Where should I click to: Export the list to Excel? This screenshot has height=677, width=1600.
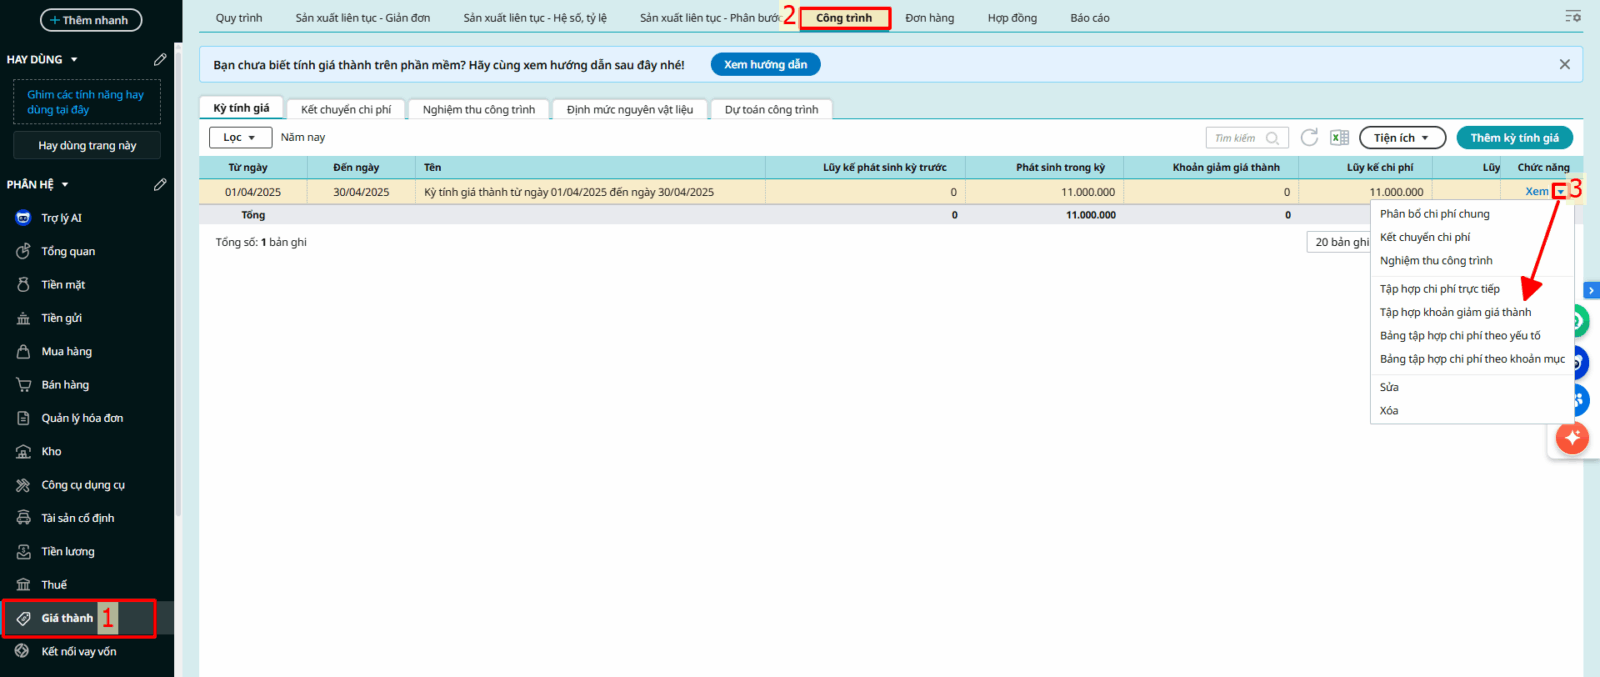tap(1340, 138)
